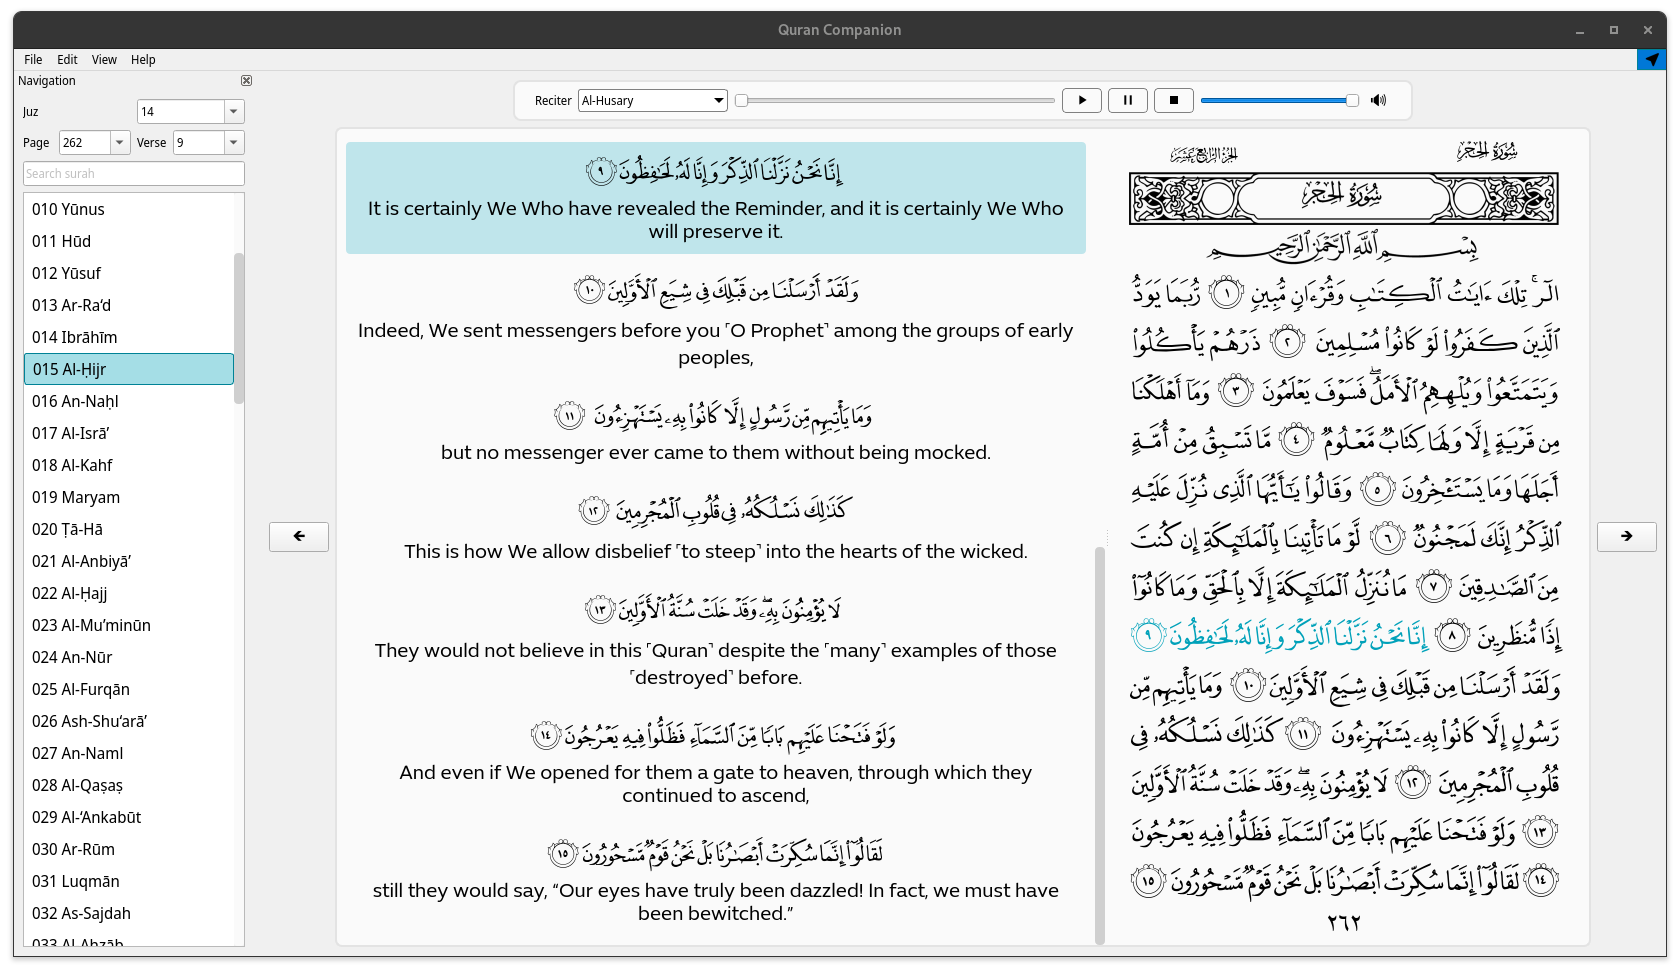Screen dimensions: 1680x973
Task: Select surah 021 Al-Anbiyā'
Action: [129, 561]
